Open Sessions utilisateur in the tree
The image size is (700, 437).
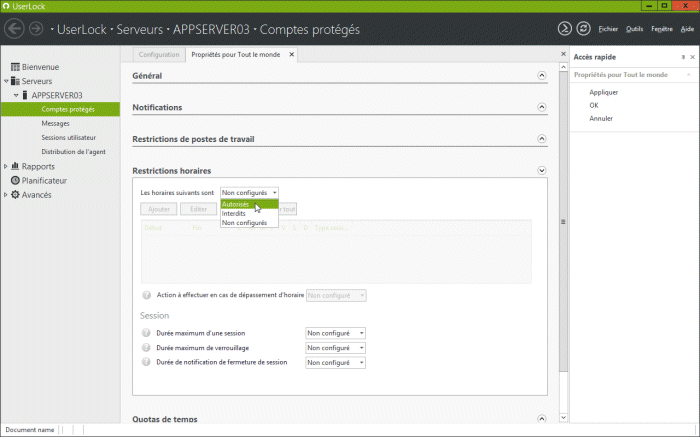pos(69,138)
